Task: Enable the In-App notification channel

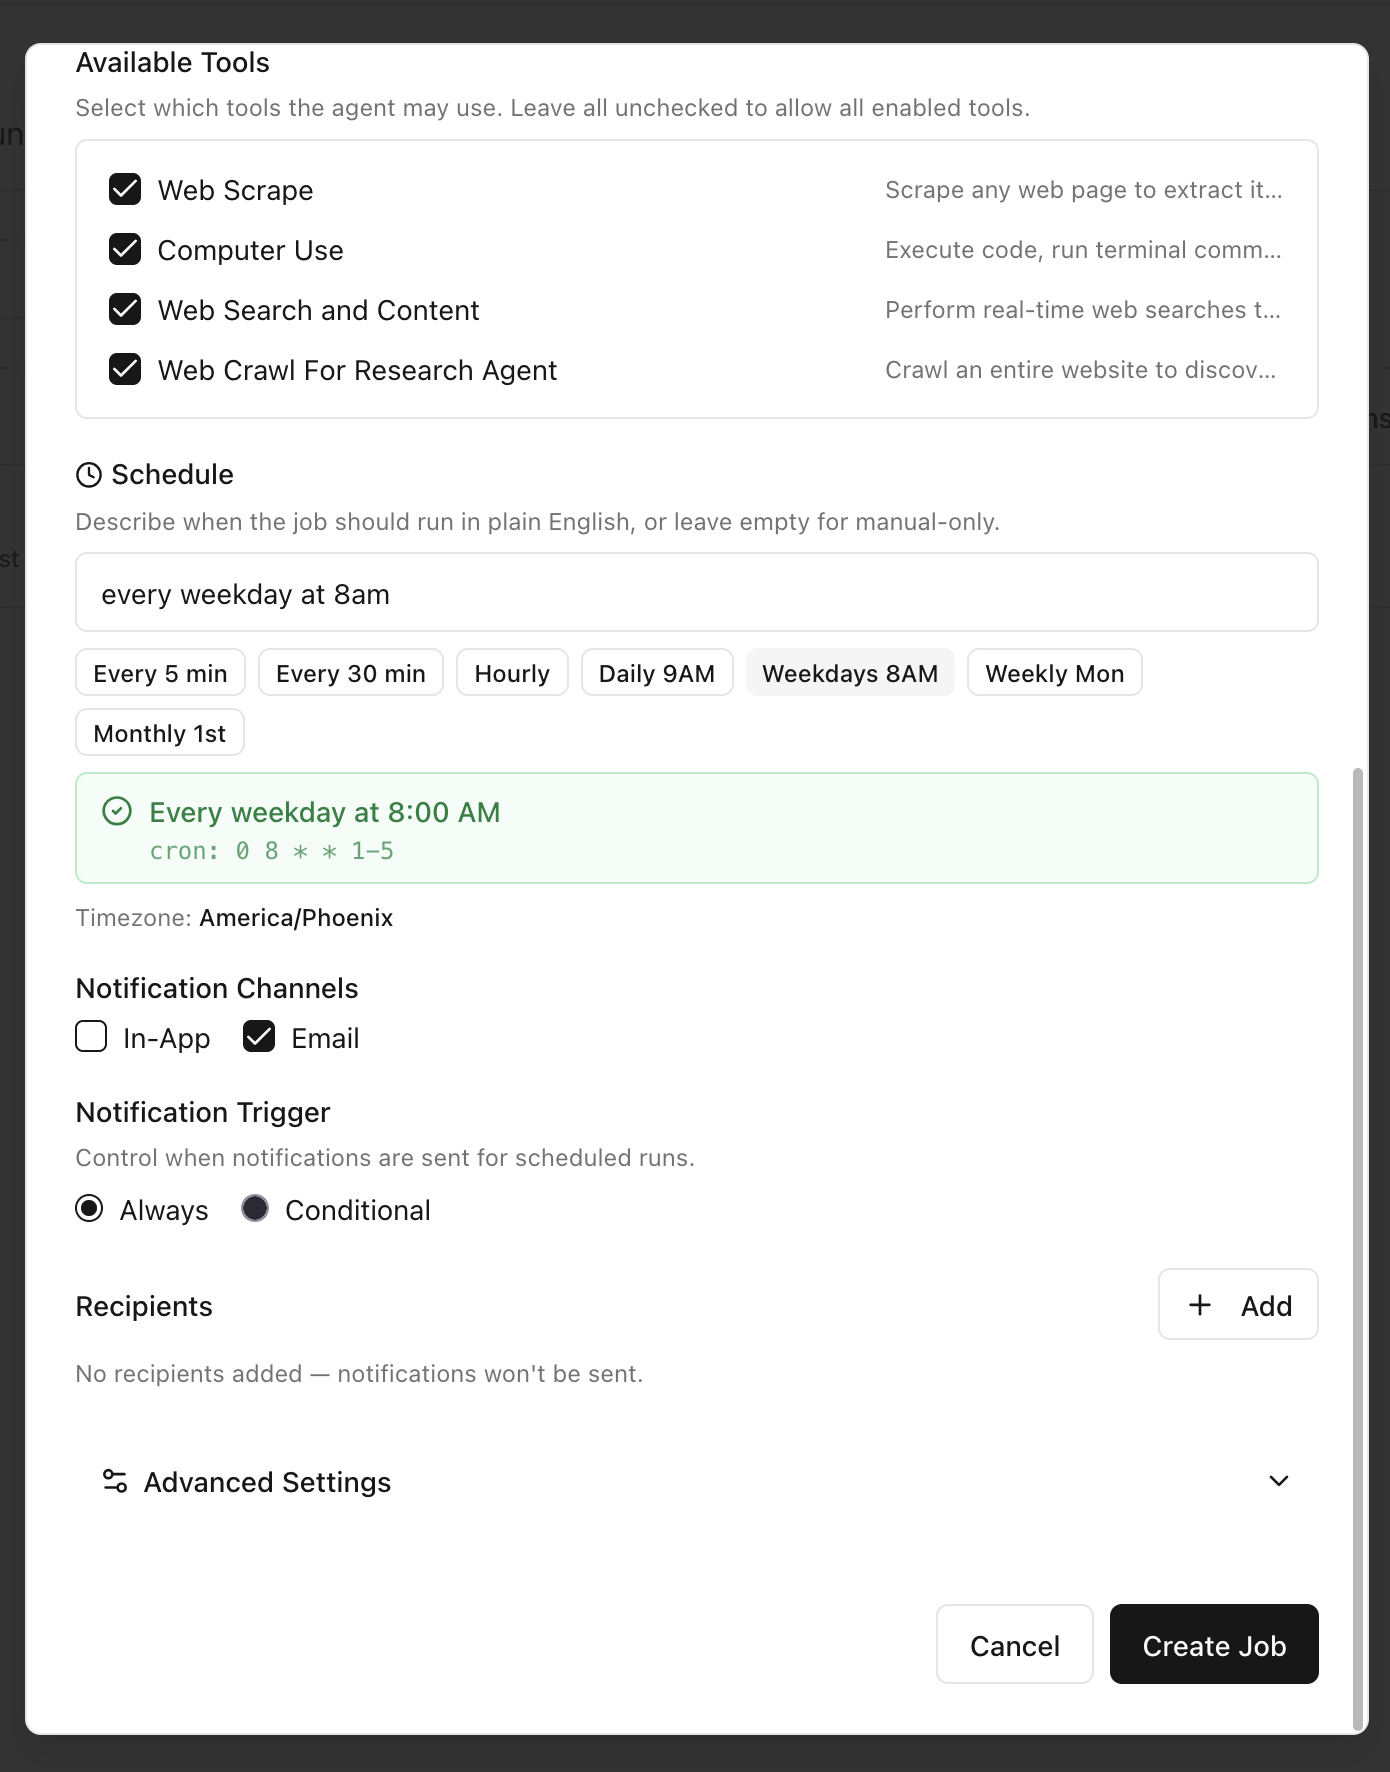Action: (x=91, y=1036)
